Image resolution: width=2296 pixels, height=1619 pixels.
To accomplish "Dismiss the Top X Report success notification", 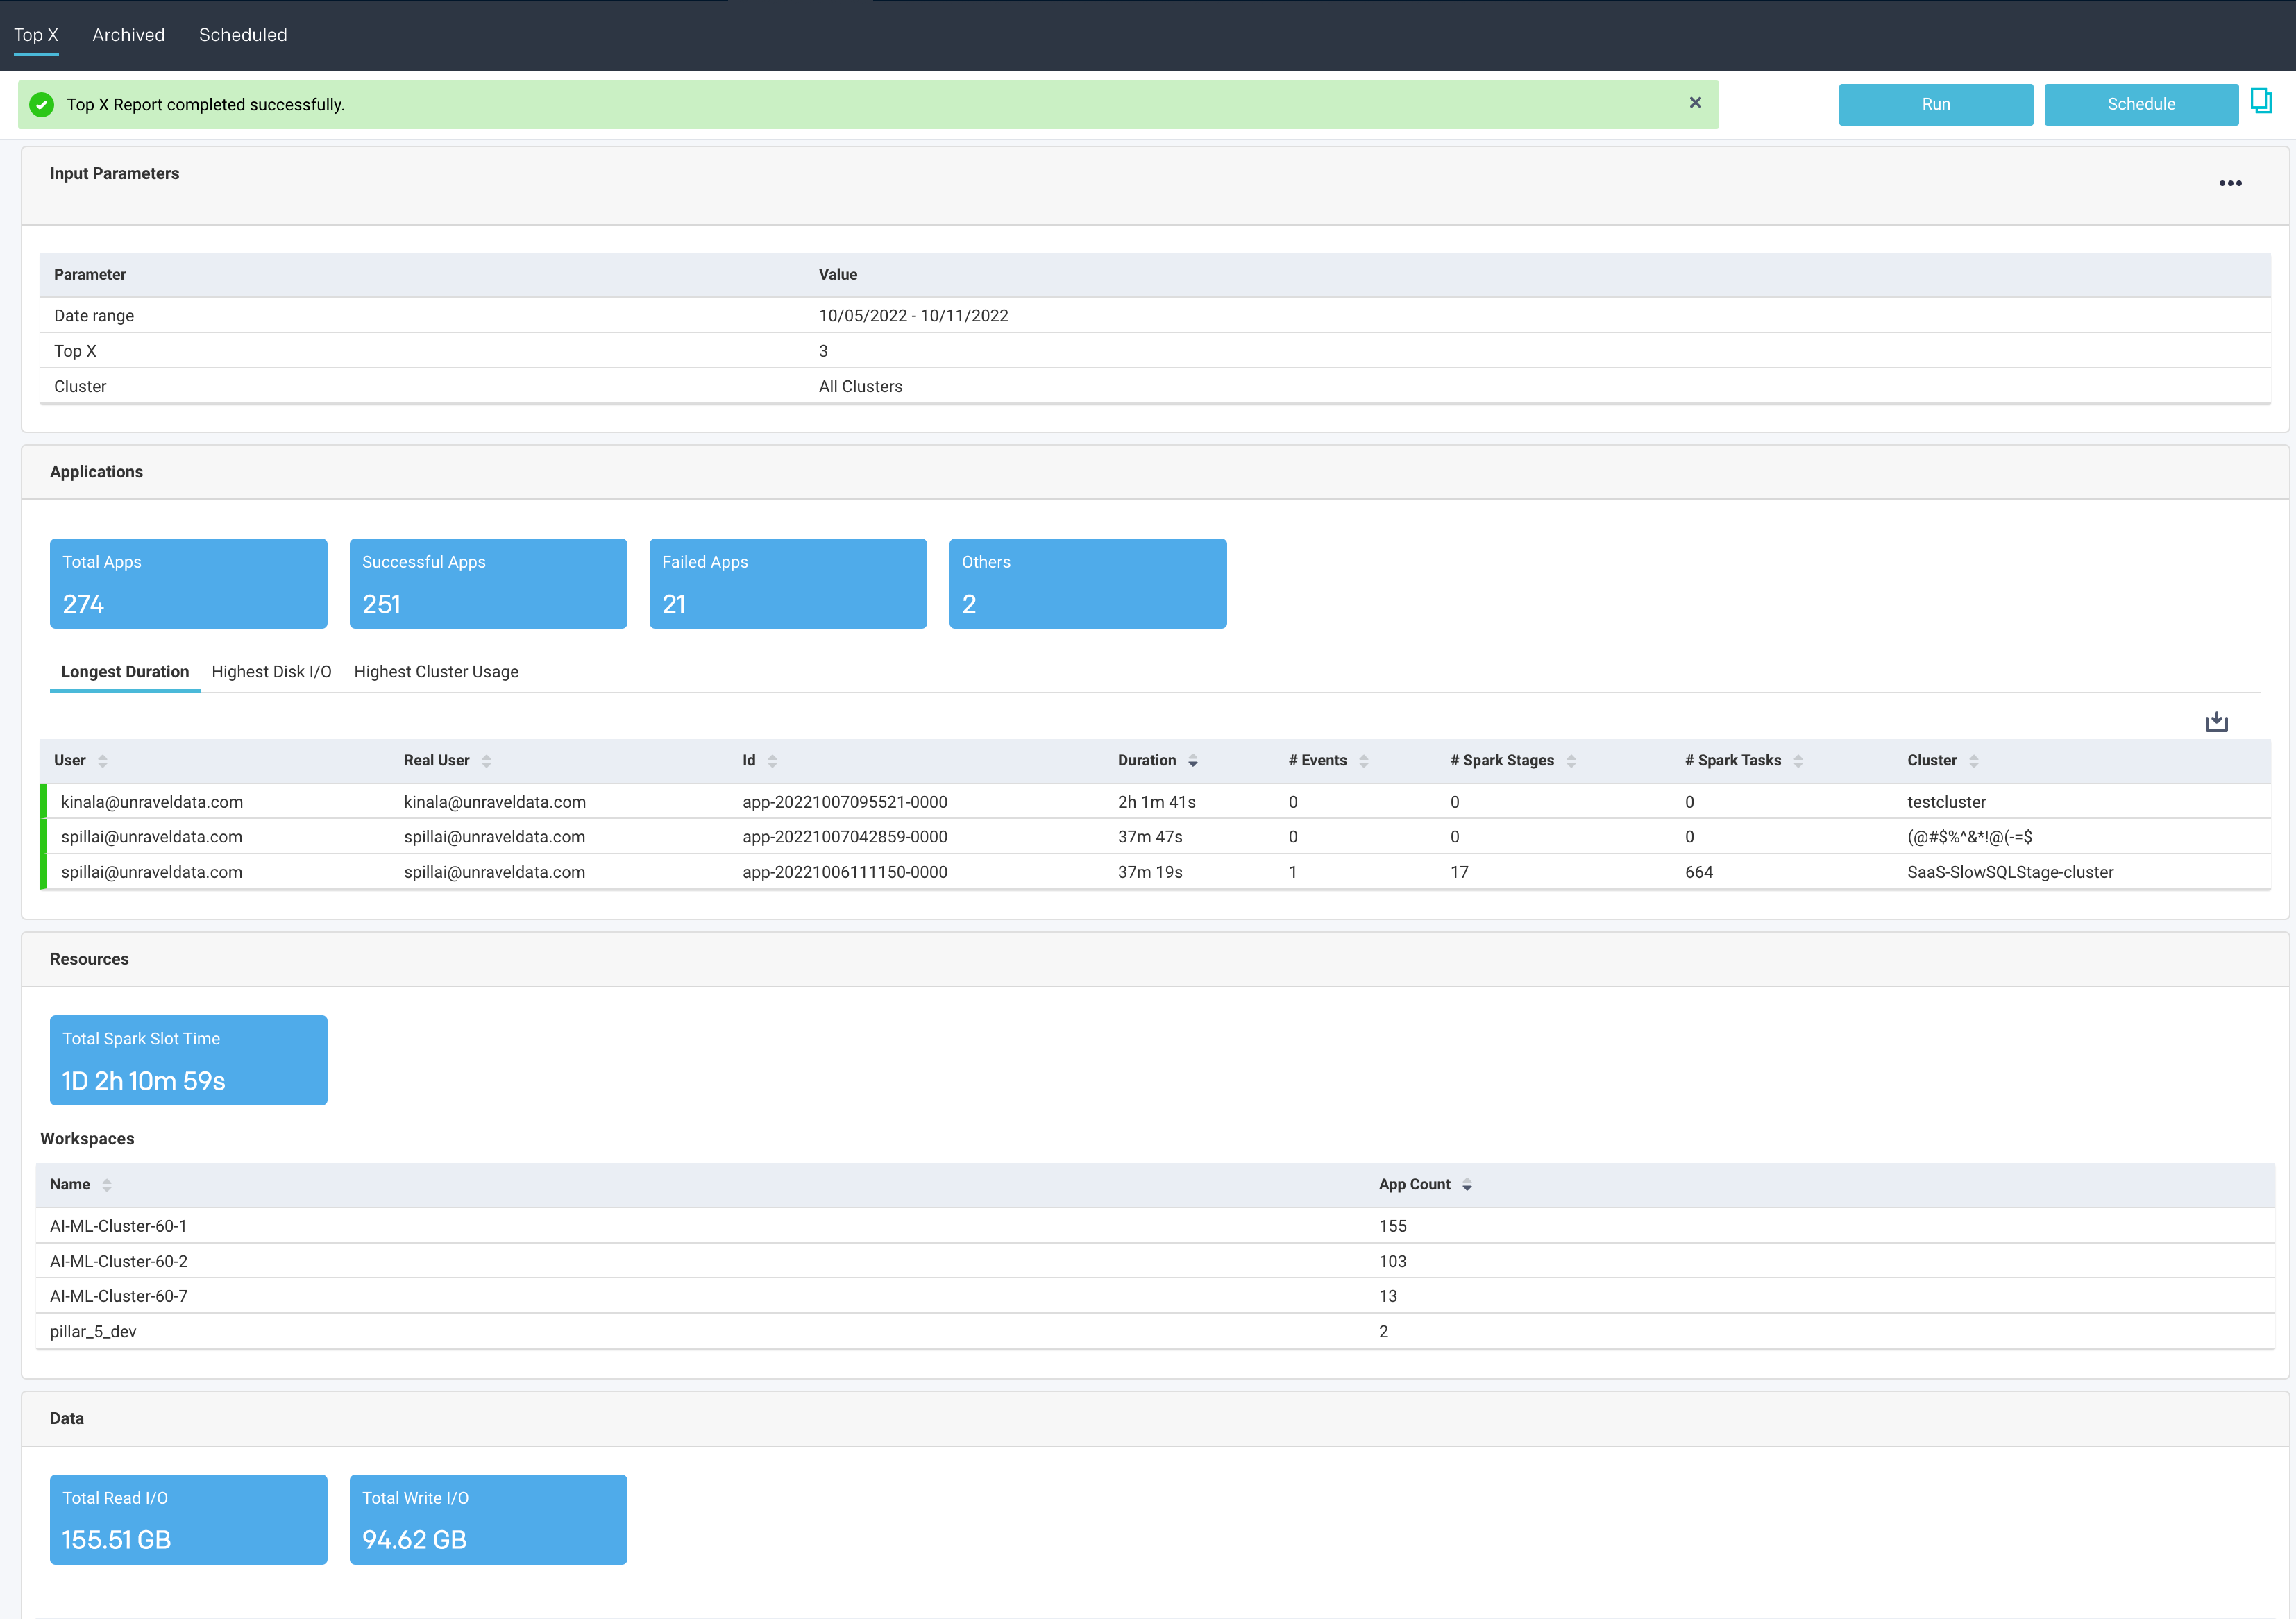I will [1695, 102].
